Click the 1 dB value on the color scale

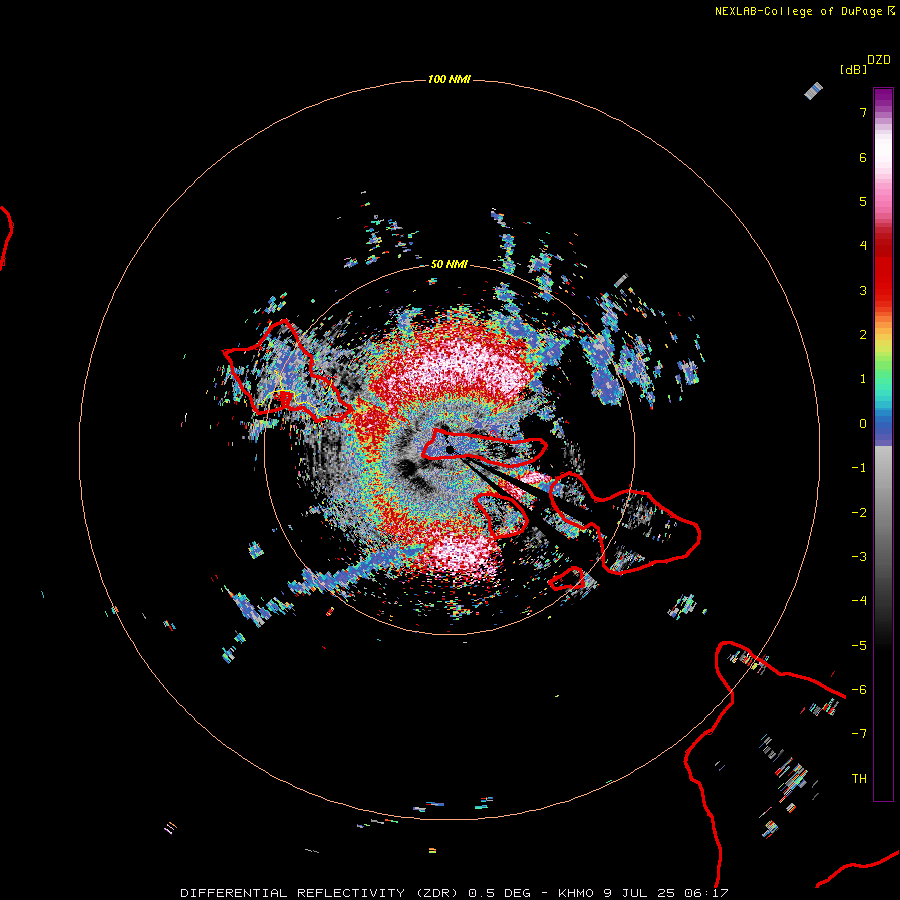(863, 379)
